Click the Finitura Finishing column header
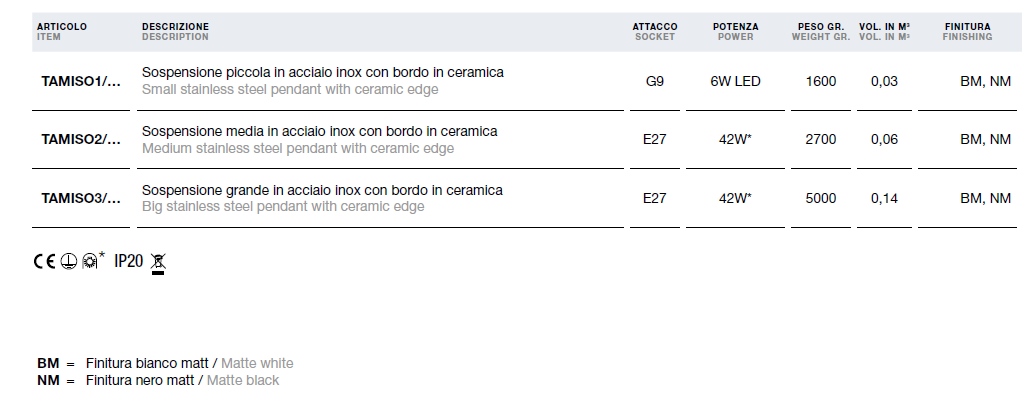Viewport: 1022px width, 416px height. pyautogui.click(x=967, y=32)
